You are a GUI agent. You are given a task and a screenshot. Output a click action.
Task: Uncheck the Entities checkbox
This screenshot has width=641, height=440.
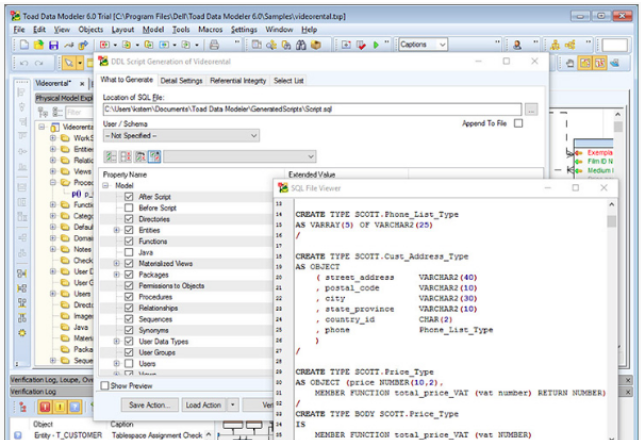(129, 230)
